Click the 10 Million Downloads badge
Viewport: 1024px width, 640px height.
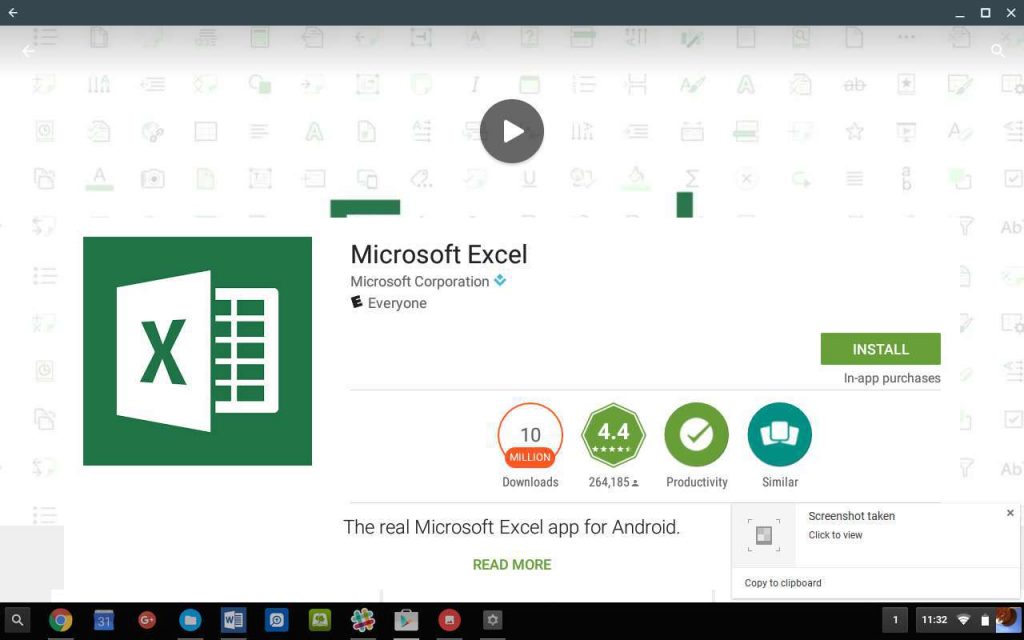[530, 435]
